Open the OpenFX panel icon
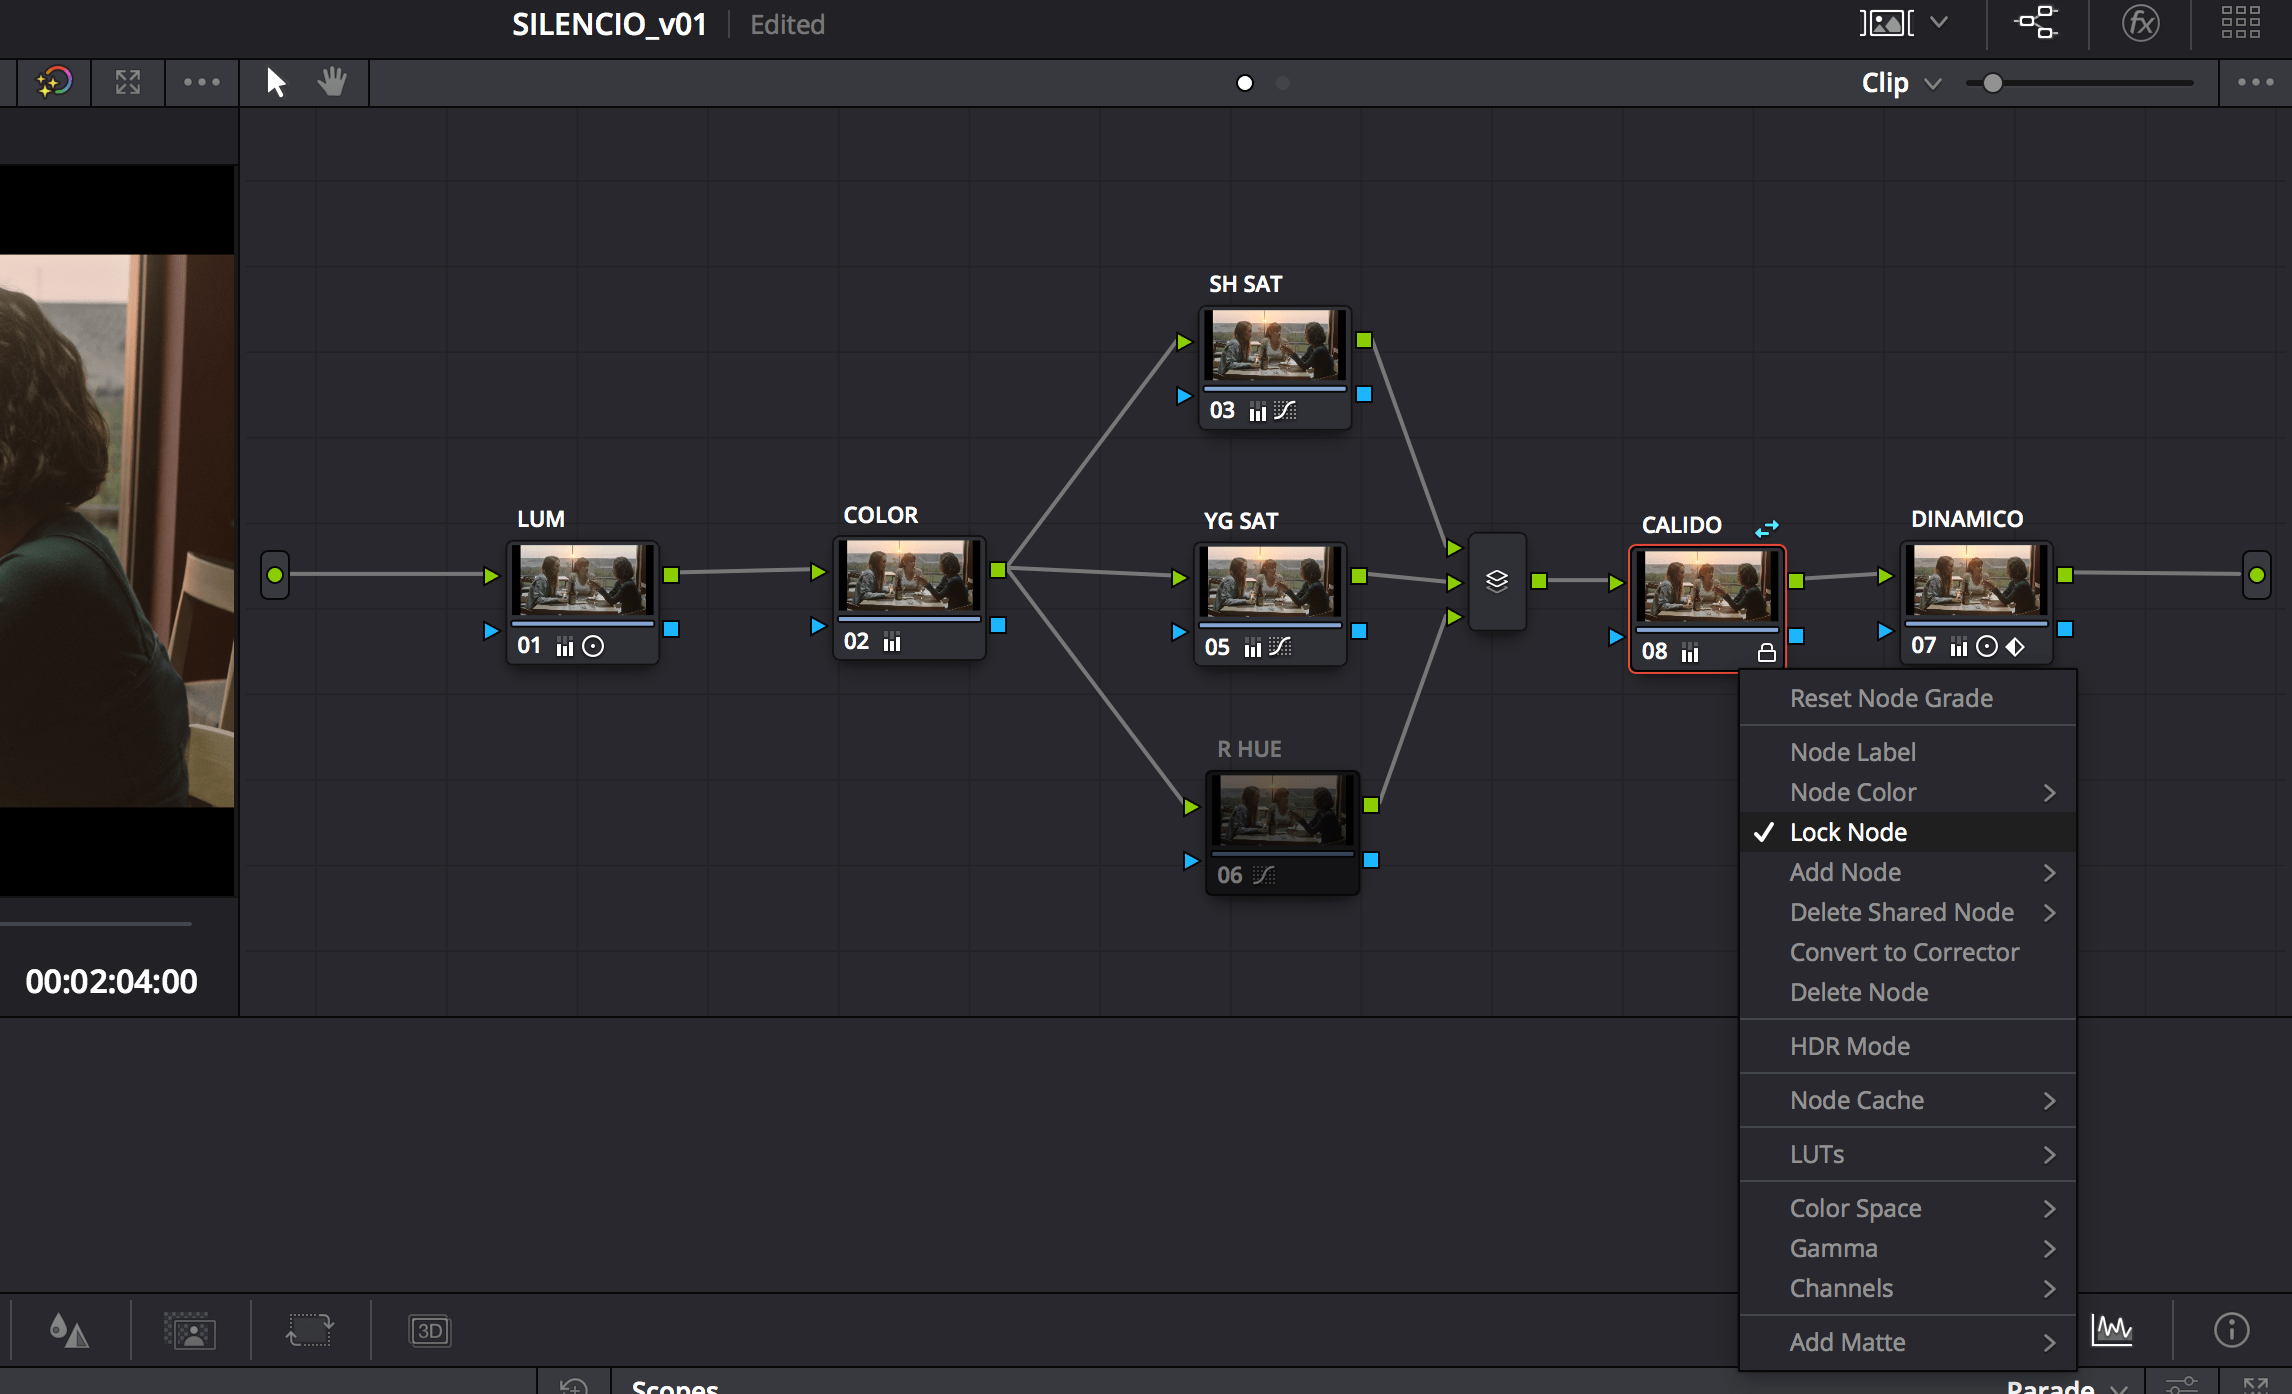 (2140, 23)
